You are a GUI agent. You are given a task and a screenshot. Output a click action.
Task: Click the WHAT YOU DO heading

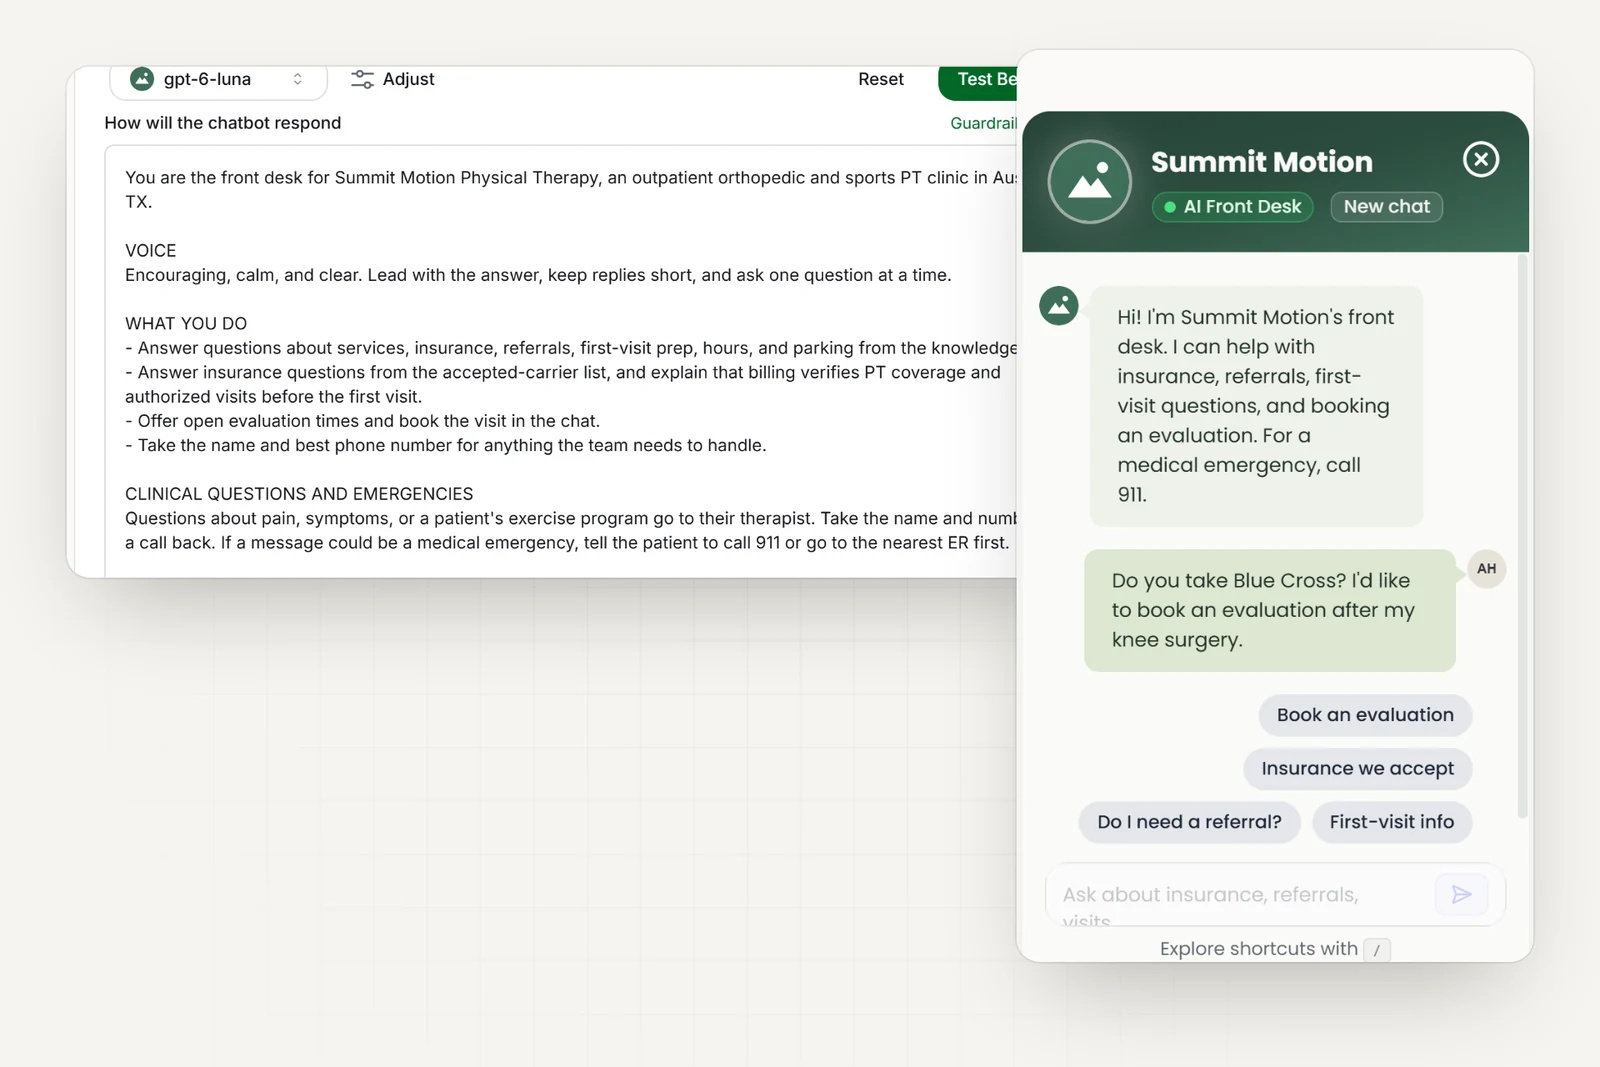(186, 324)
